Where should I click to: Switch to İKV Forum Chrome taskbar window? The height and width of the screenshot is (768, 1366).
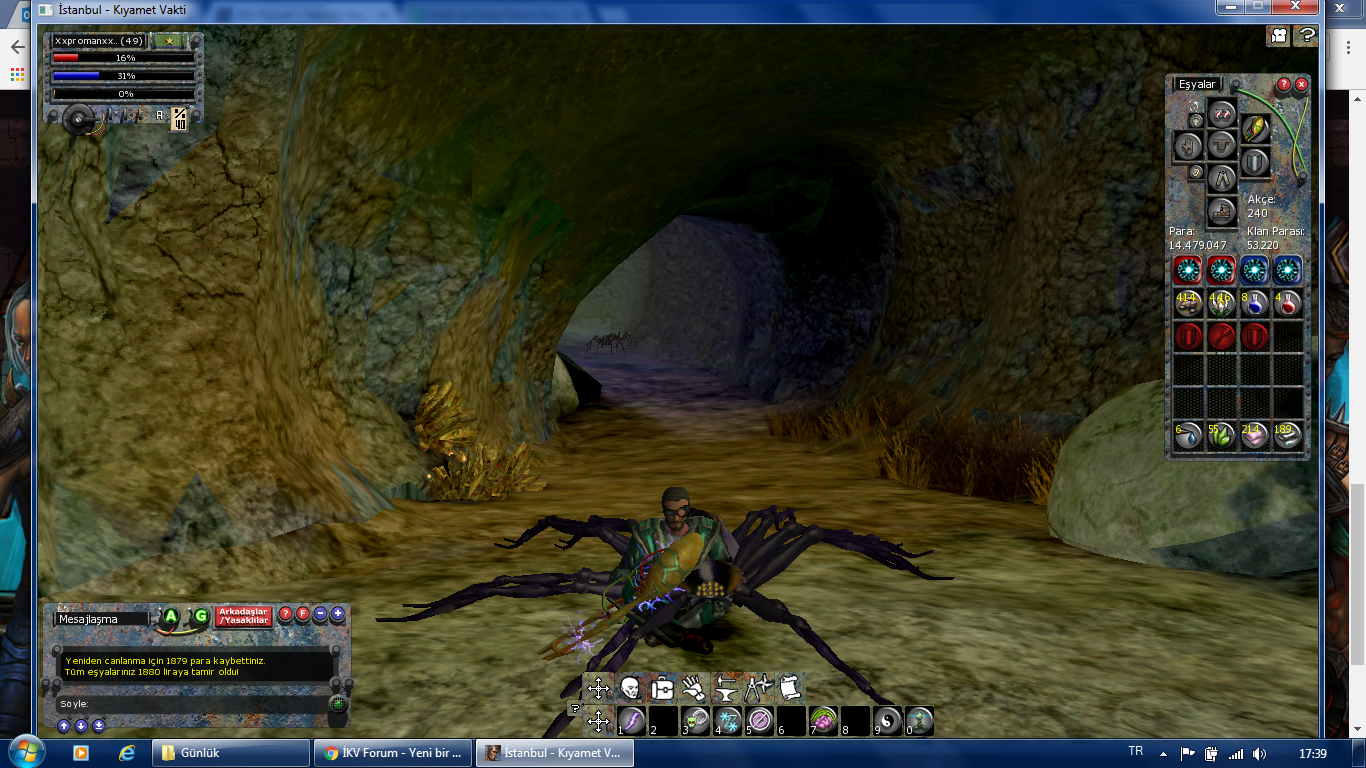(392, 753)
